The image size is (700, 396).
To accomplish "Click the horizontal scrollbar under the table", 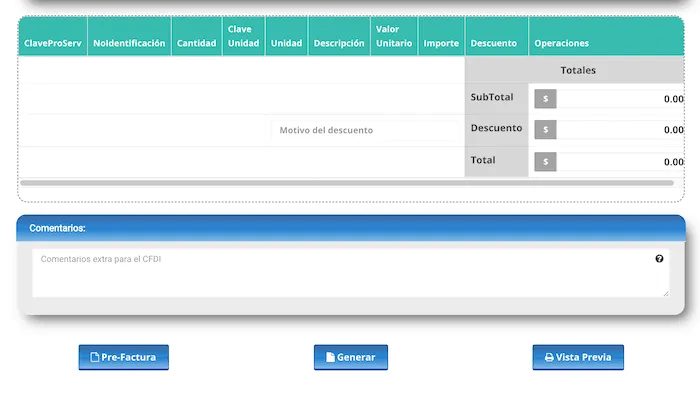I will pos(347,183).
